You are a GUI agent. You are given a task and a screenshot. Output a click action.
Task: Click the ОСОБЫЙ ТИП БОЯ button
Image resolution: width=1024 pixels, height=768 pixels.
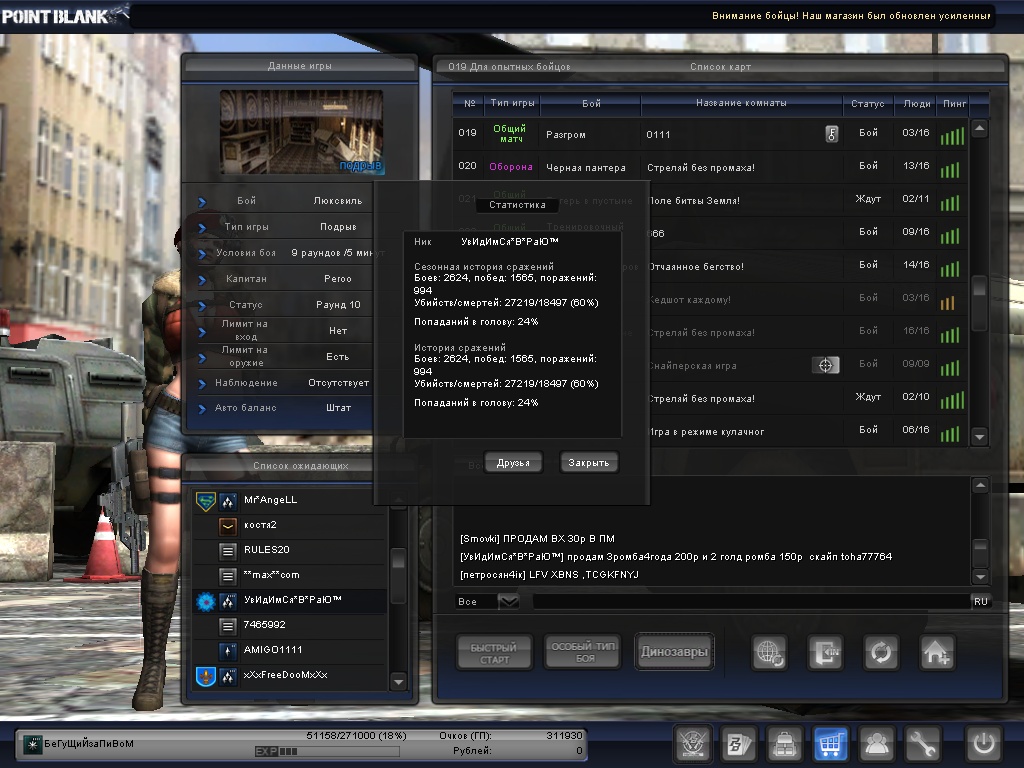(583, 652)
